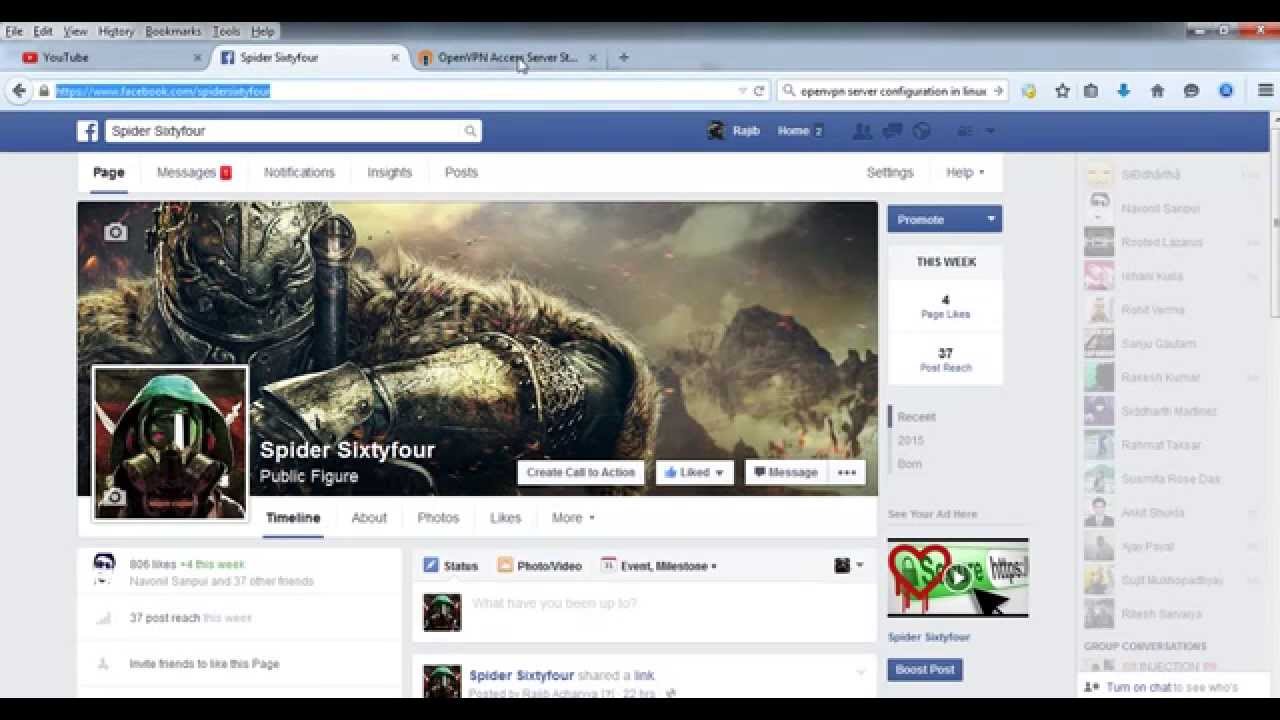Open the Firefox Bookmarks menu

click(173, 32)
